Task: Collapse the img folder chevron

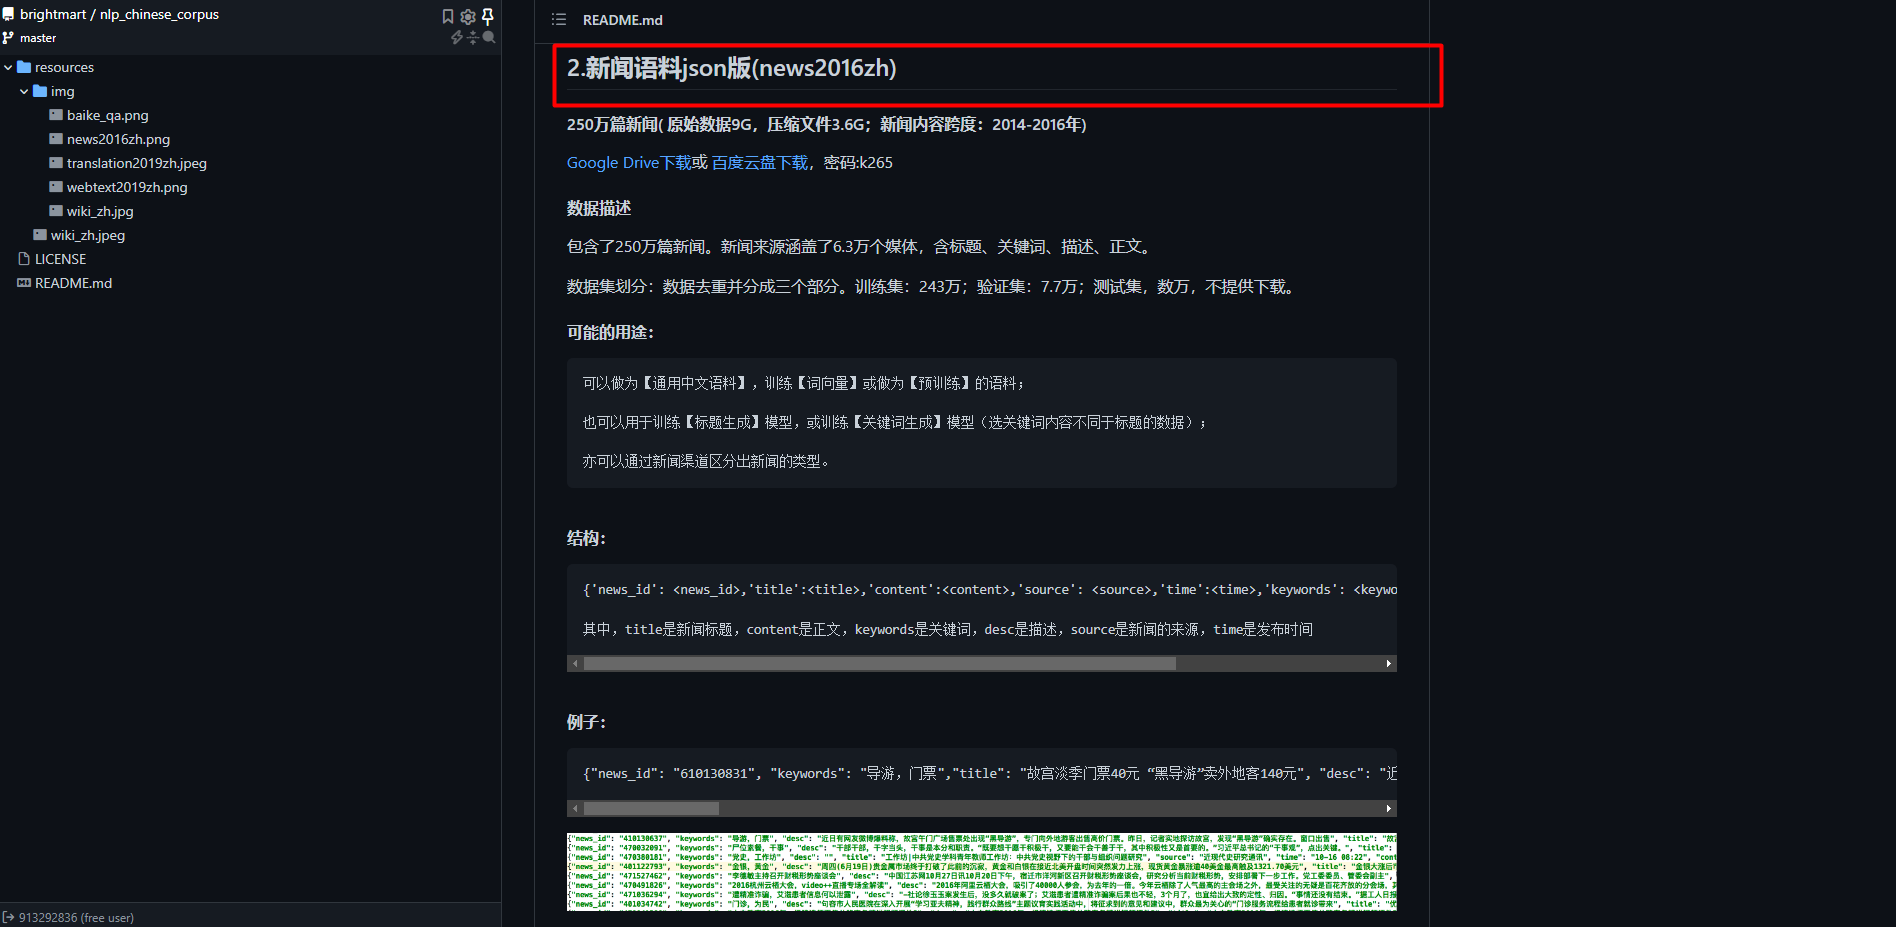Action: click(x=24, y=91)
